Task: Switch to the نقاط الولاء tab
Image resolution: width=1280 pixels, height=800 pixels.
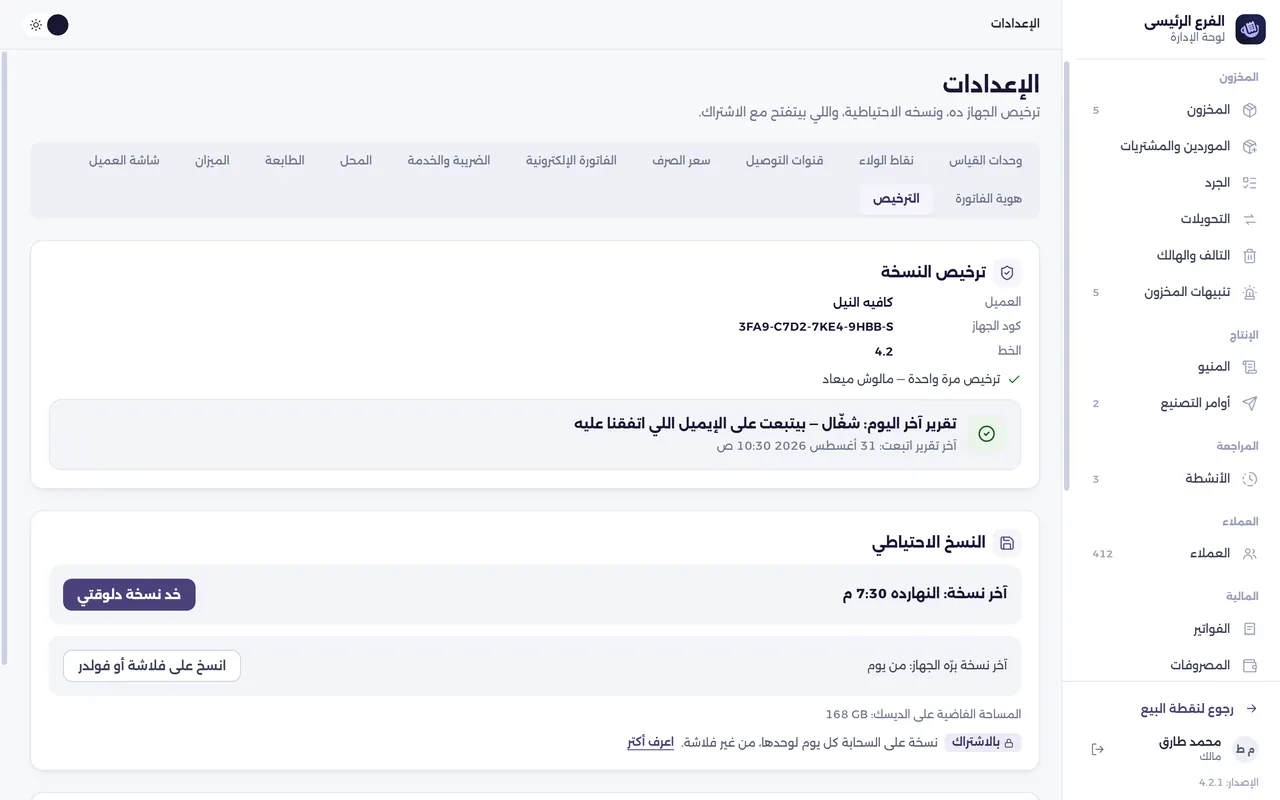Action: coord(885,161)
